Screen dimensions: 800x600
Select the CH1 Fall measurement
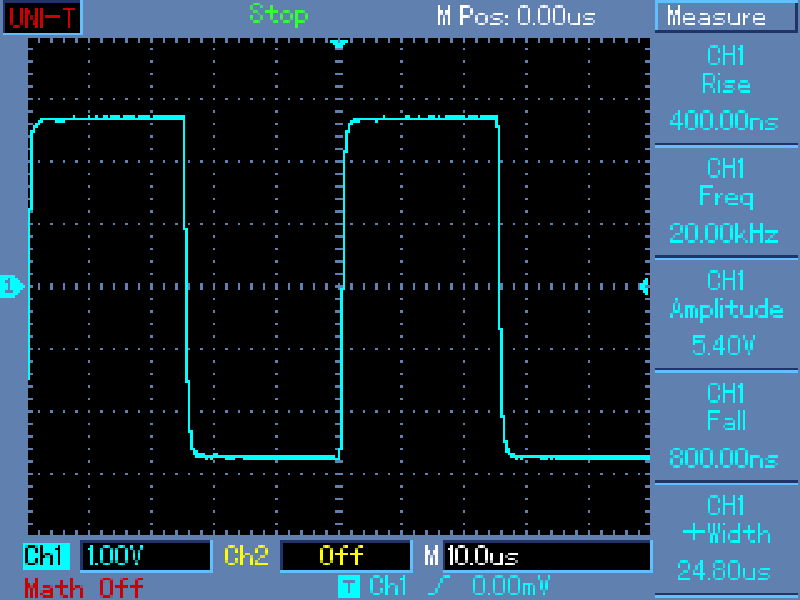coord(726,426)
